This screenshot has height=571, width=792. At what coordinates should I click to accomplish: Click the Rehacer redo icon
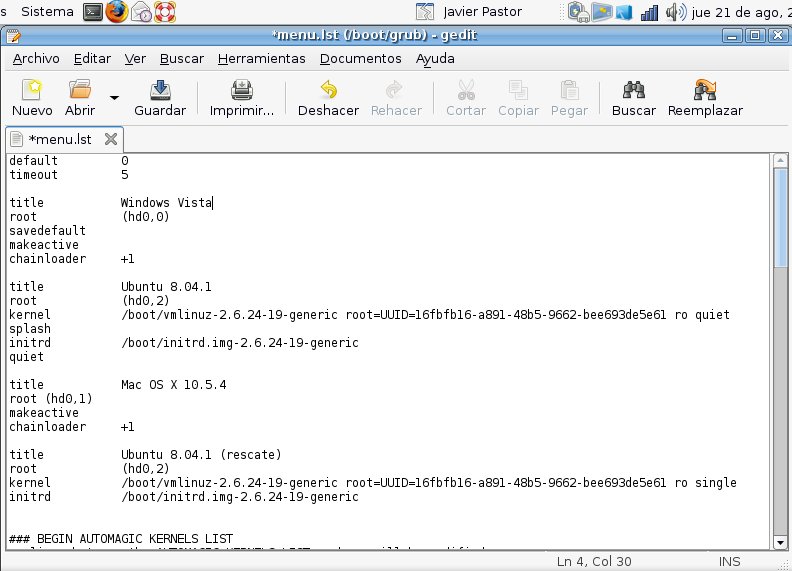coord(394,90)
